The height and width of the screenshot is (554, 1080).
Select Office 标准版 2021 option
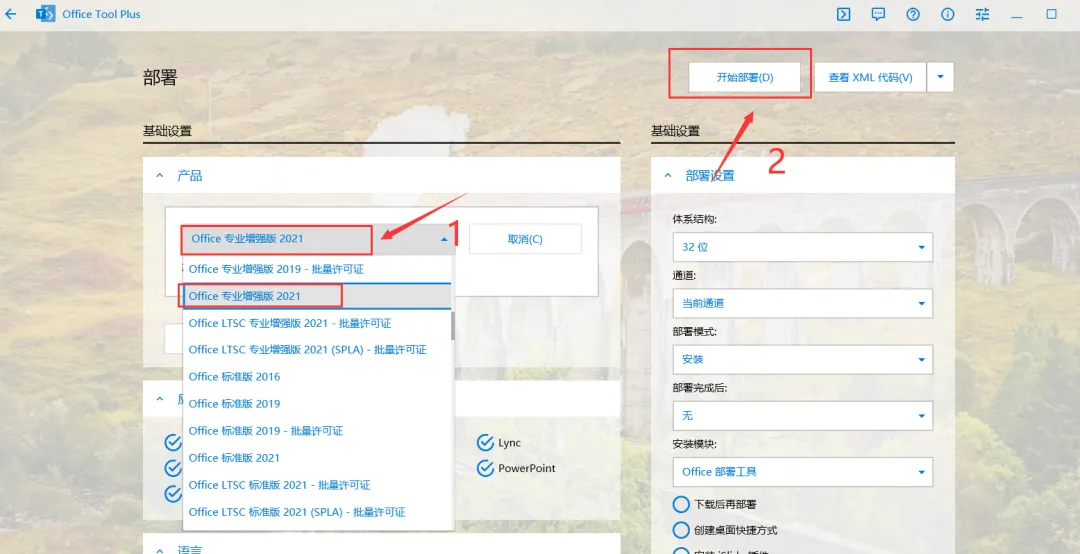[x=317, y=458]
